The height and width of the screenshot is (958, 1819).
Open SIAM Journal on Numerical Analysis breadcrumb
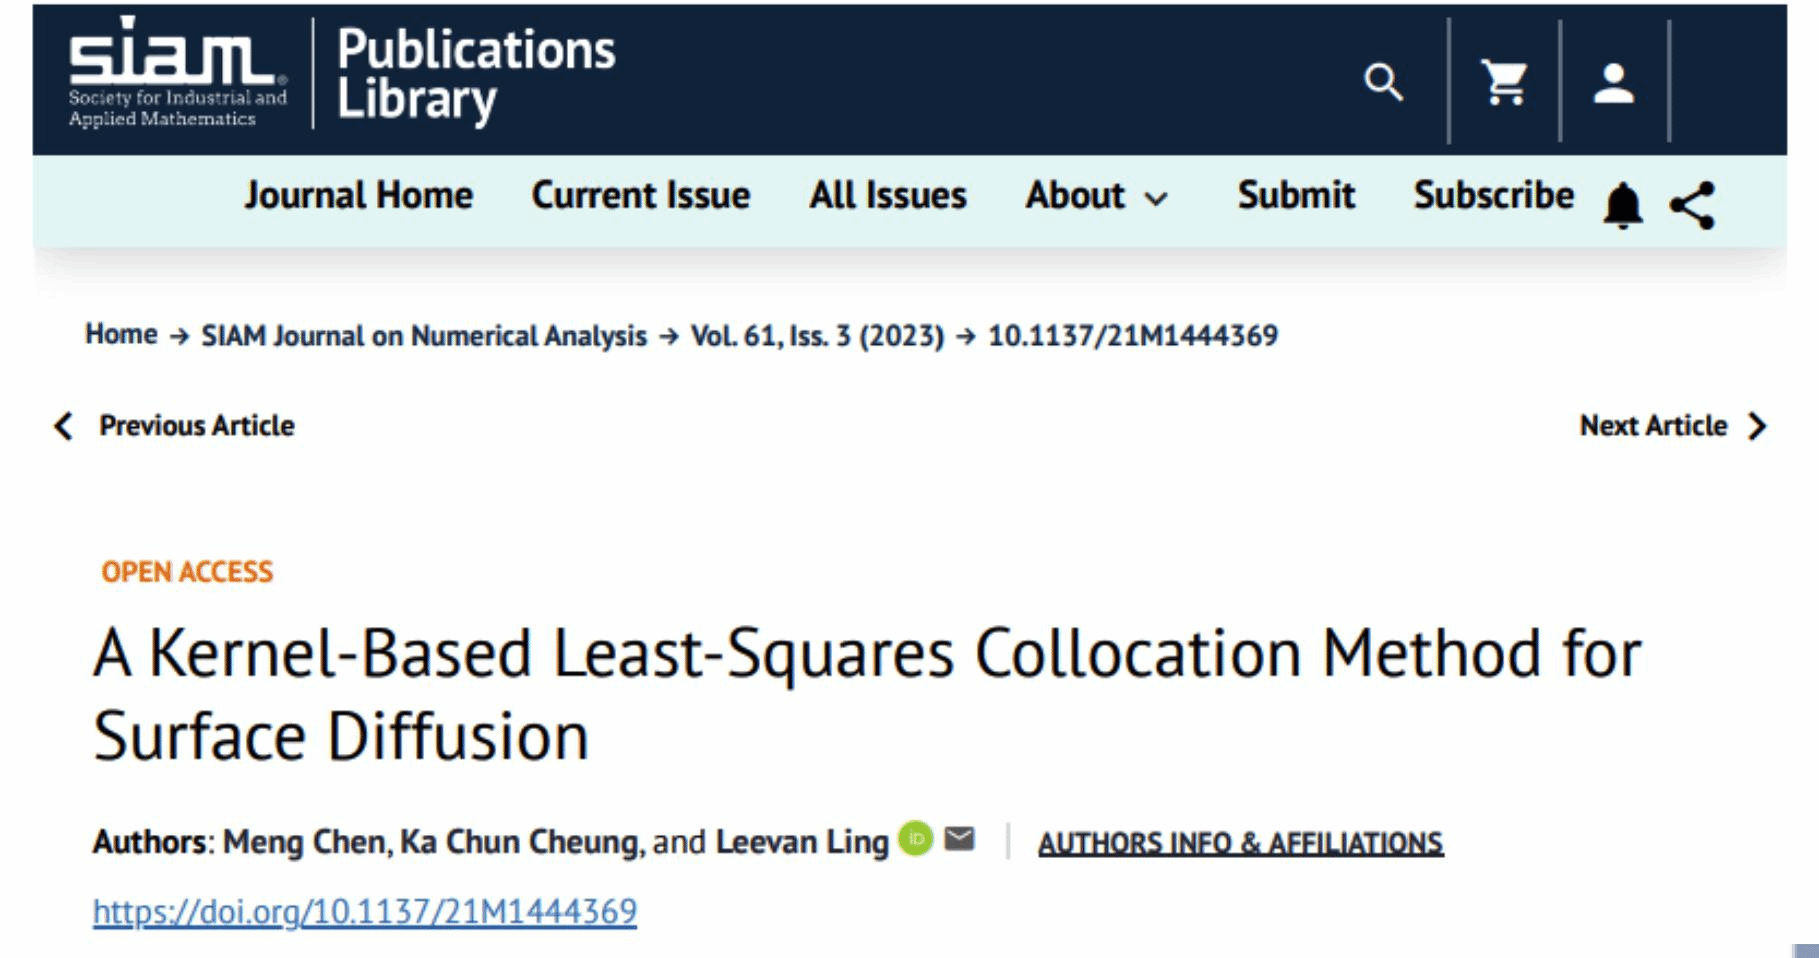pyautogui.click(x=424, y=336)
